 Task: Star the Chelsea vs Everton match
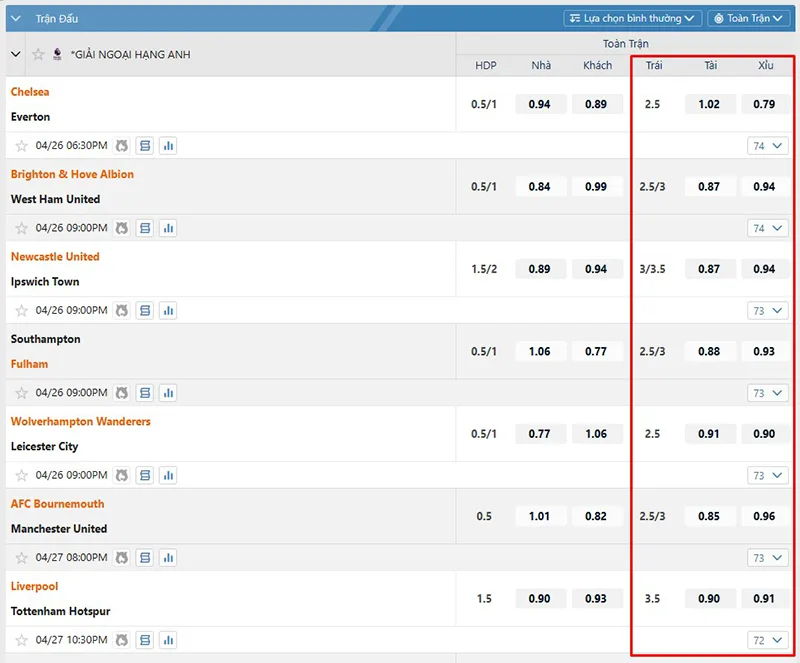21,146
